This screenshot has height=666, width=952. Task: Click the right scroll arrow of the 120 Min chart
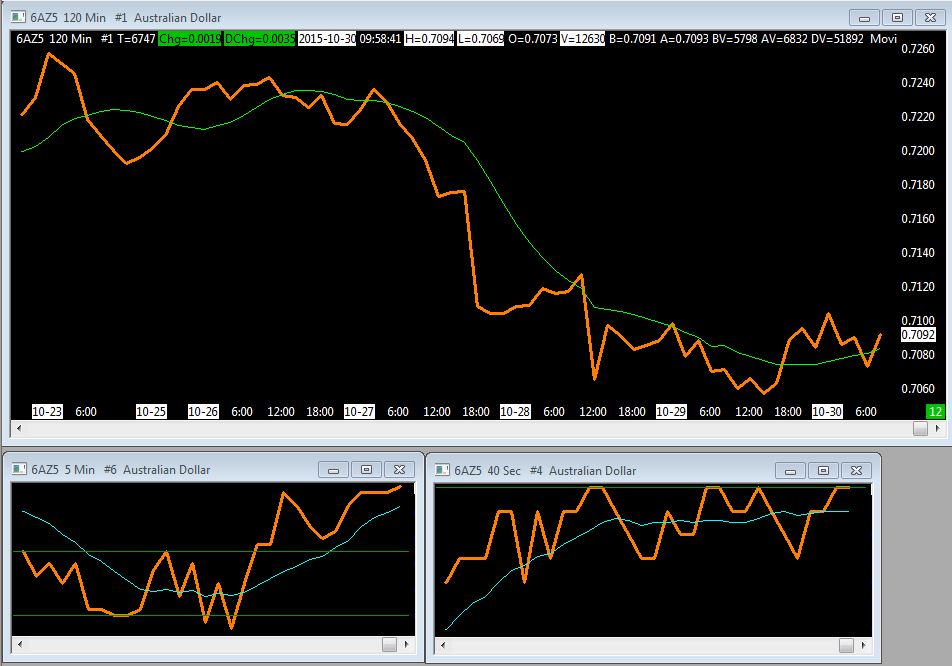[x=937, y=429]
